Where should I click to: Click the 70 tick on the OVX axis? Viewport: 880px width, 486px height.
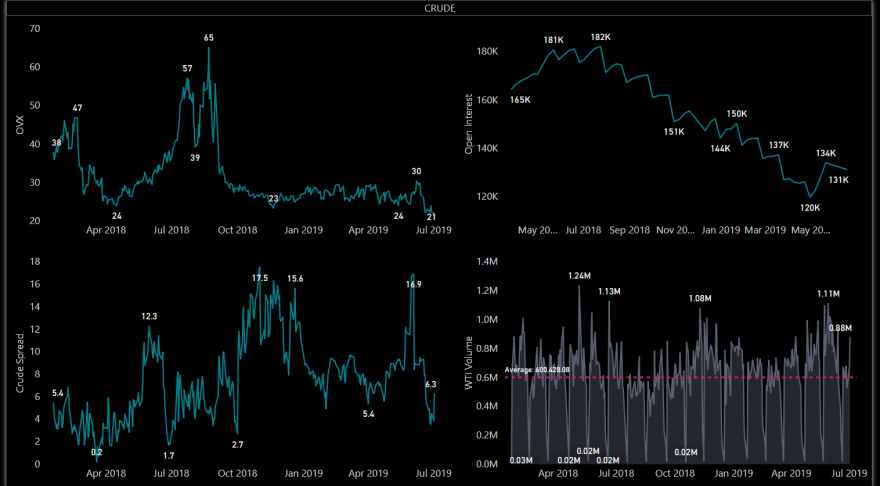click(35, 28)
